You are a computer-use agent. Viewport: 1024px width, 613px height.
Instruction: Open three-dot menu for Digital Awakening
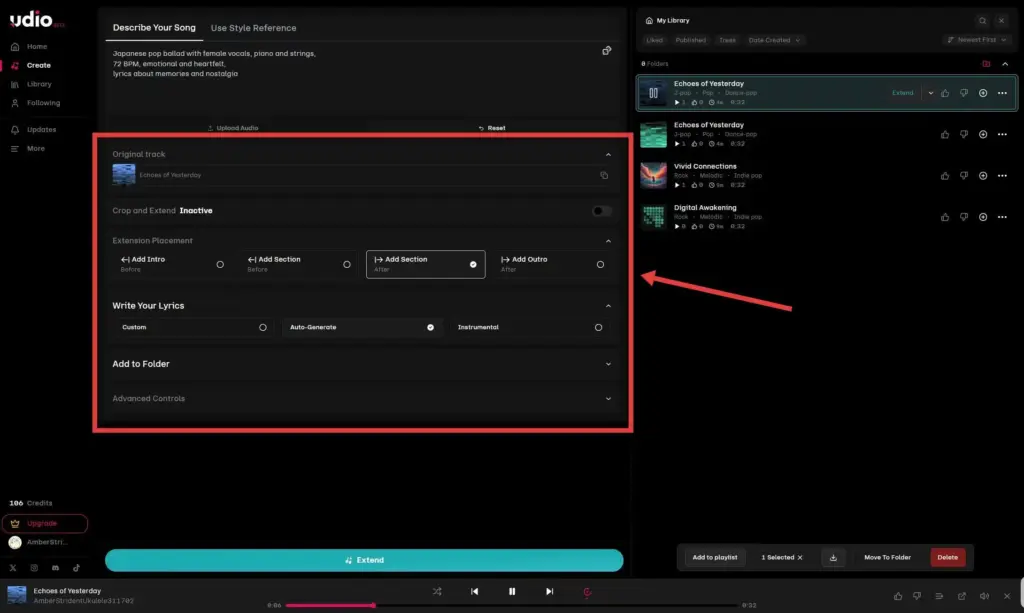pos(1002,217)
